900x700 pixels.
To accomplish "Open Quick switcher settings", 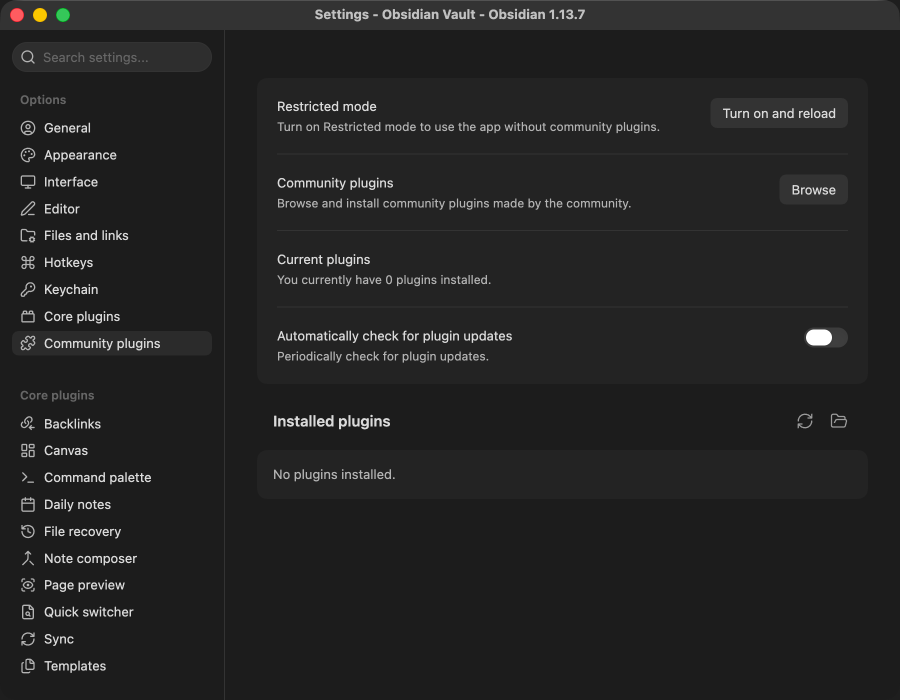I will (112, 612).
